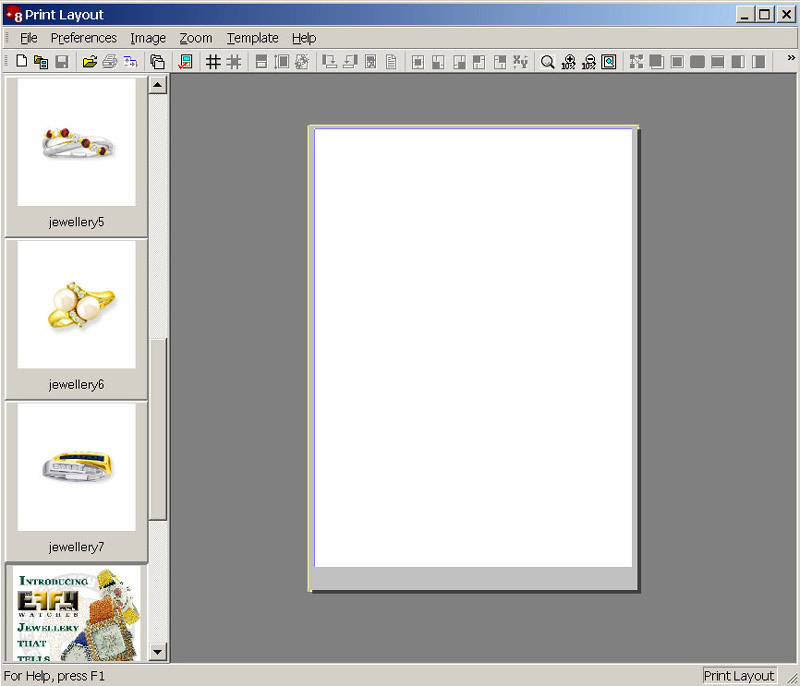This screenshot has width=800, height=686.
Task: Toggle the snap to grid icon
Action: coord(233,62)
